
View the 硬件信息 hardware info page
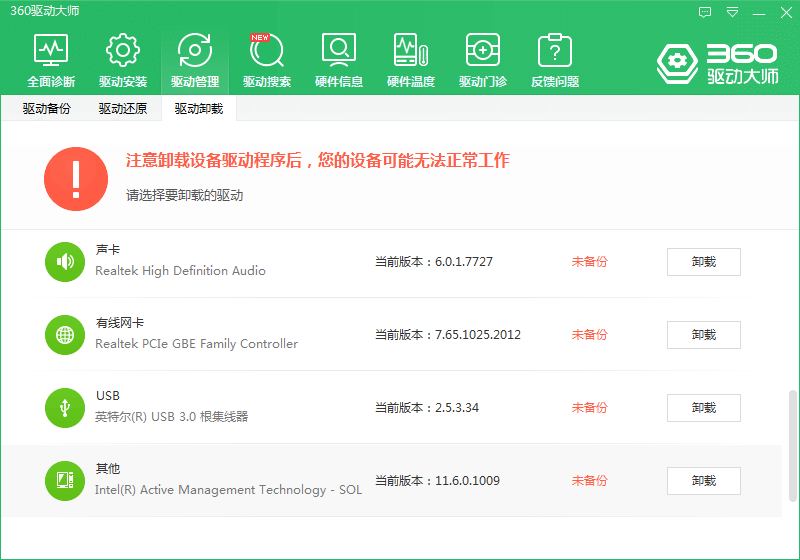click(x=339, y=60)
